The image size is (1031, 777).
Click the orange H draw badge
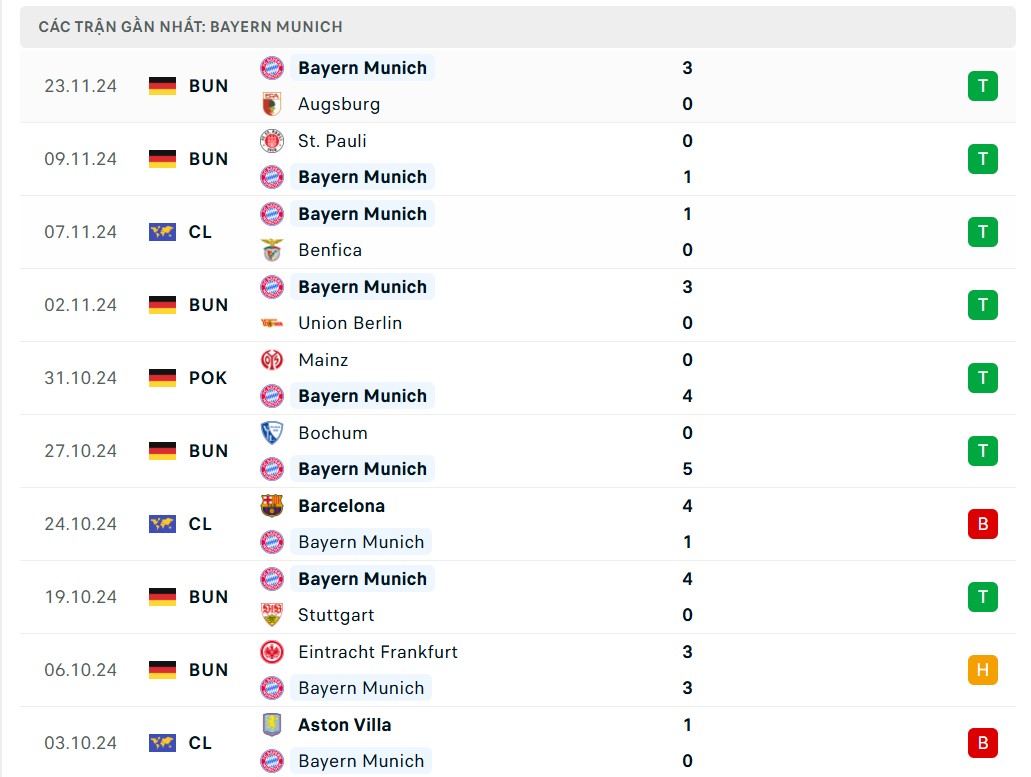[982, 670]
